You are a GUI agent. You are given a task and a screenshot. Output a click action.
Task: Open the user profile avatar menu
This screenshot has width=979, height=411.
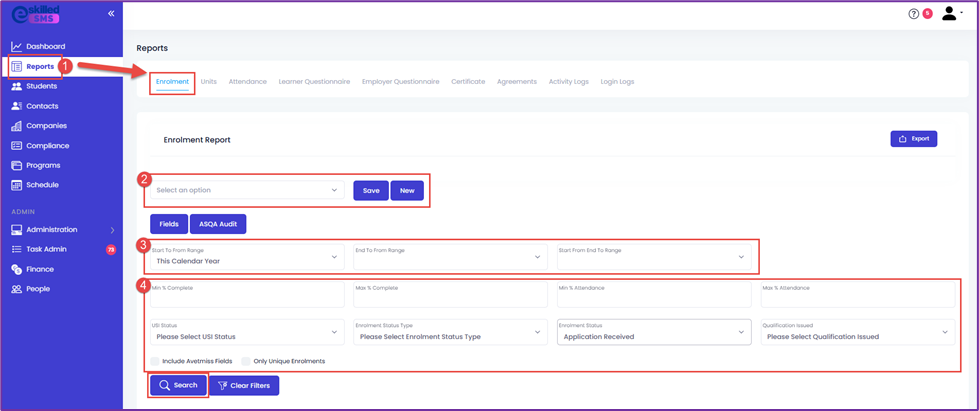pos(952,13)
